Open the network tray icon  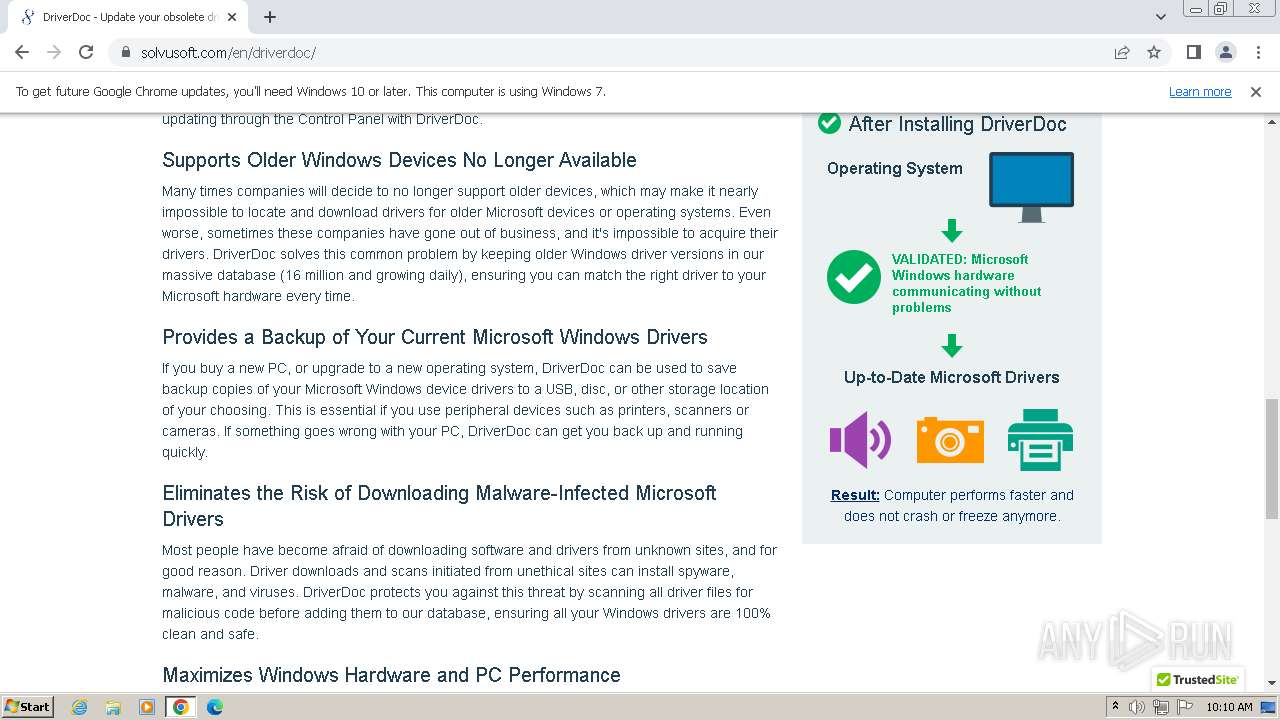coord(1160,707)
